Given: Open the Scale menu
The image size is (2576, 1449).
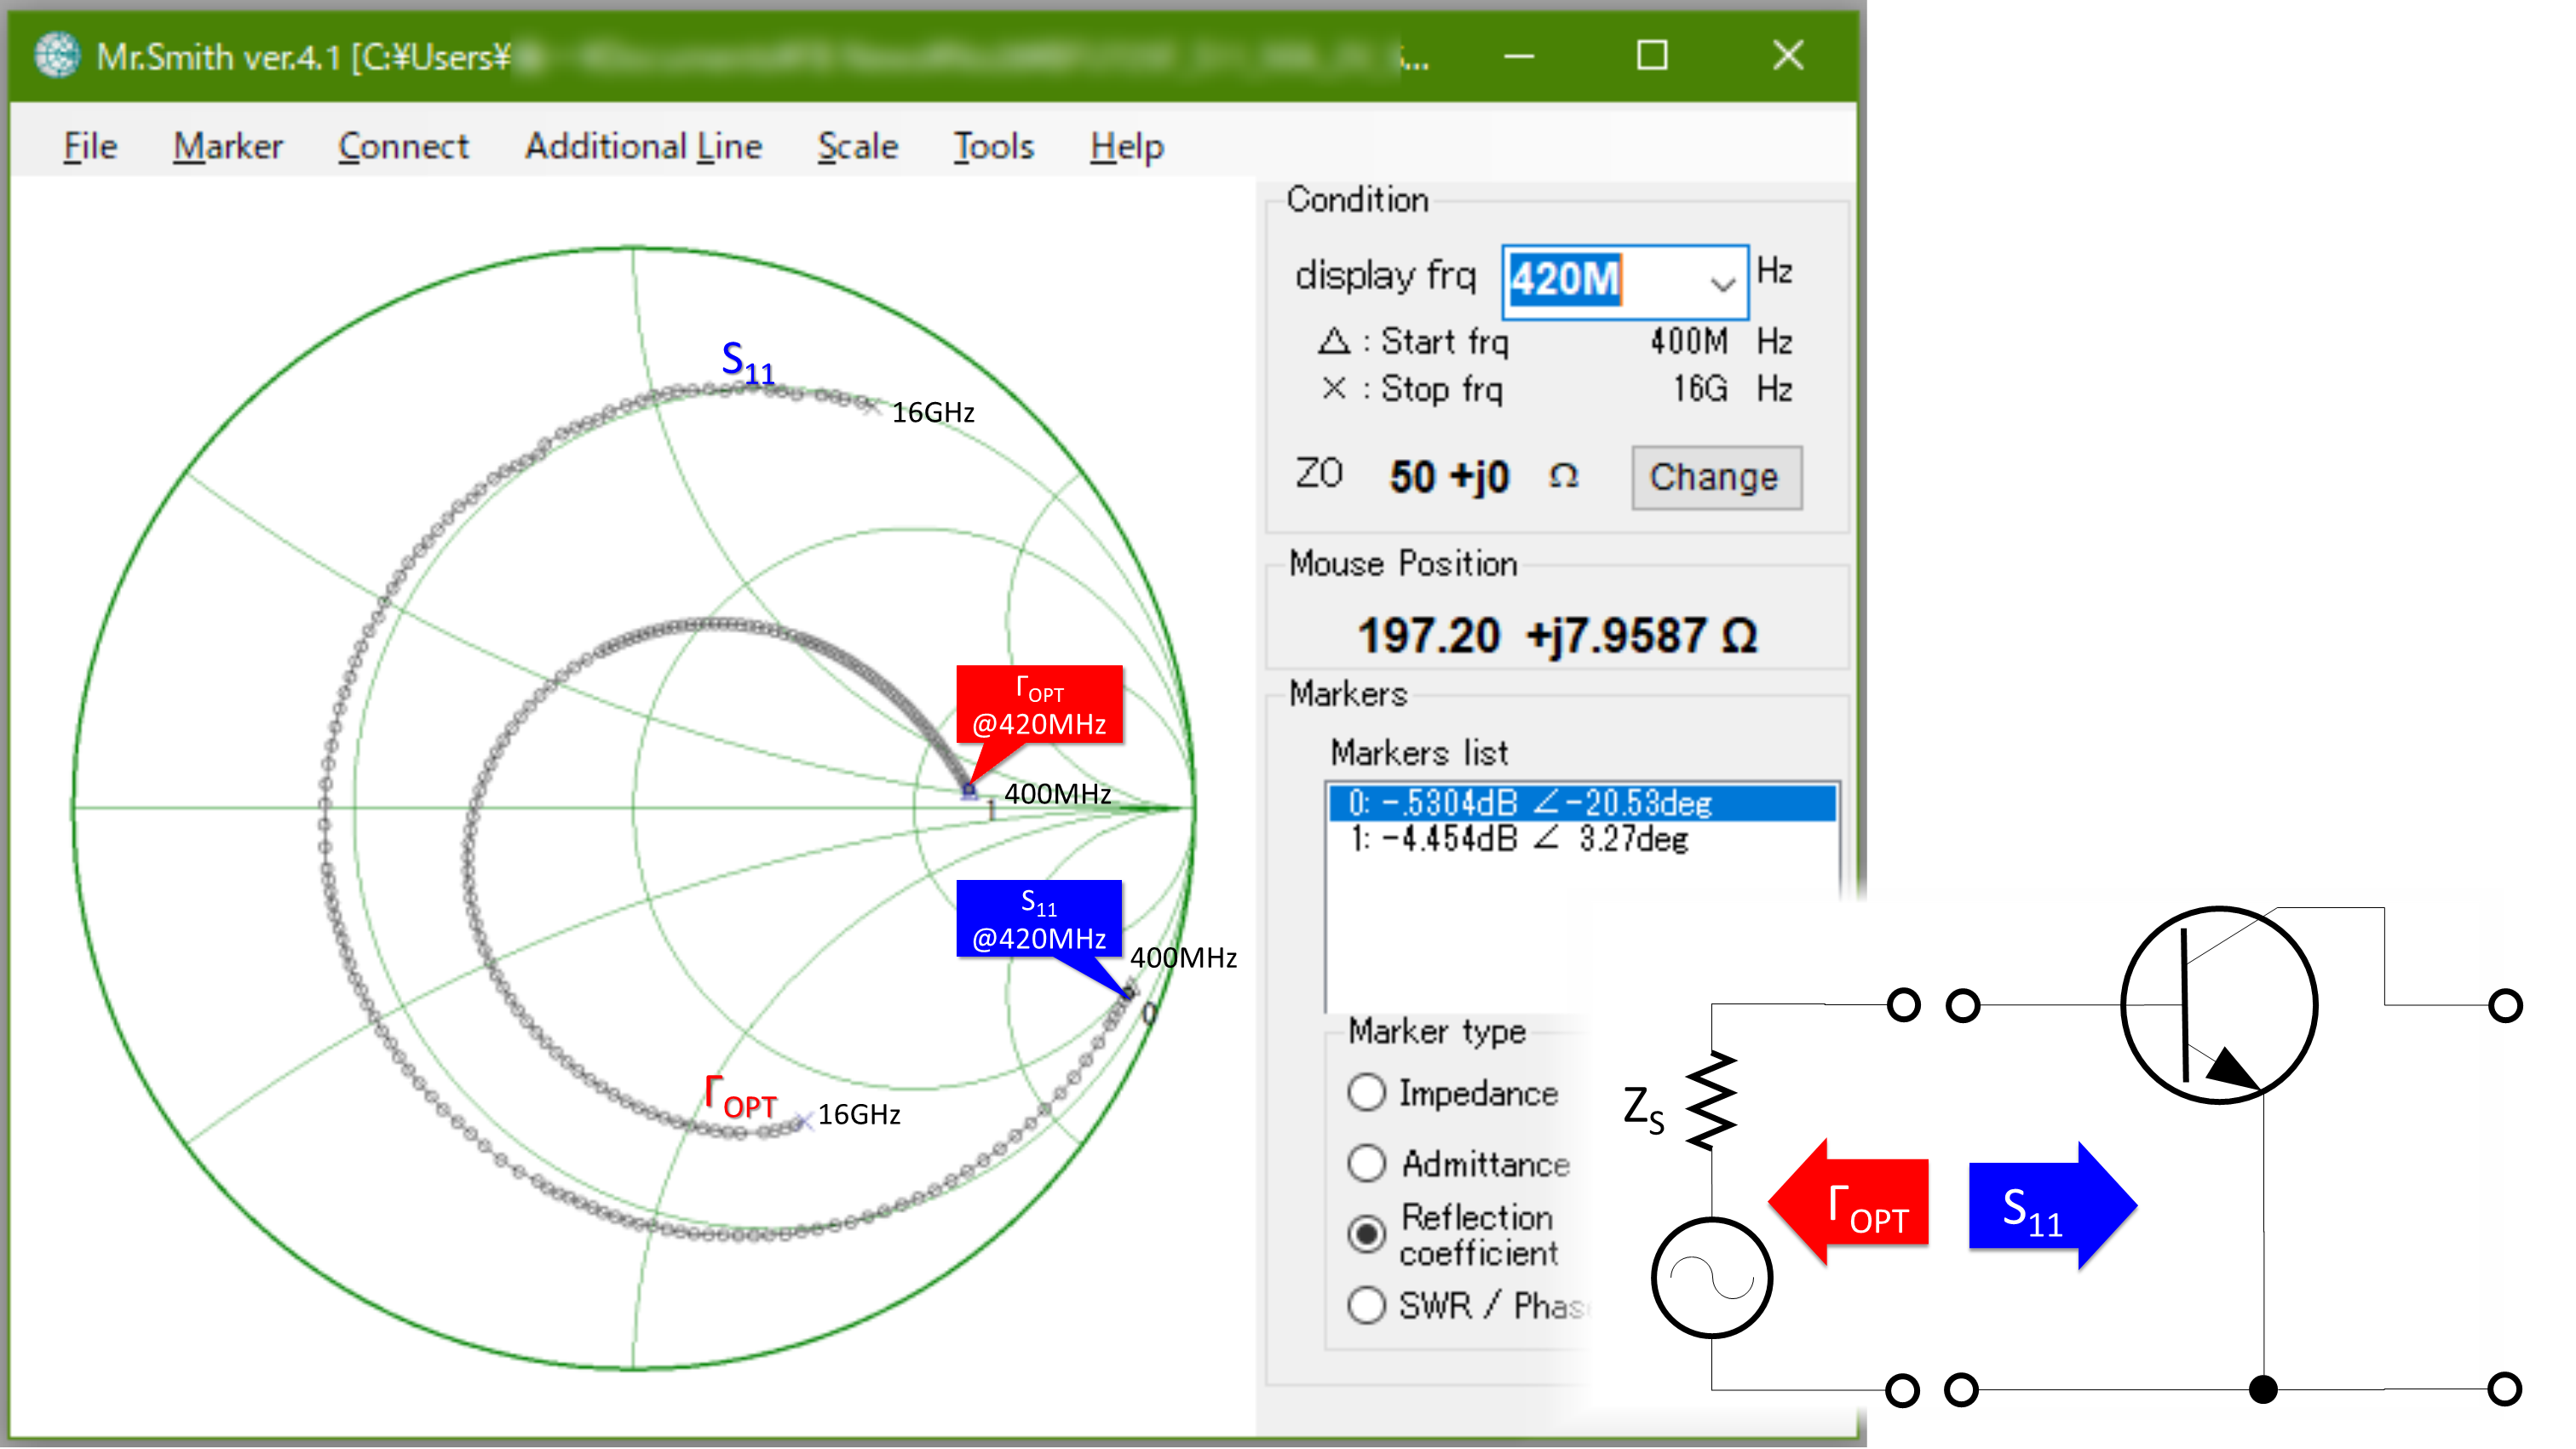Looking at the screenshot, I should click(857, 146).
